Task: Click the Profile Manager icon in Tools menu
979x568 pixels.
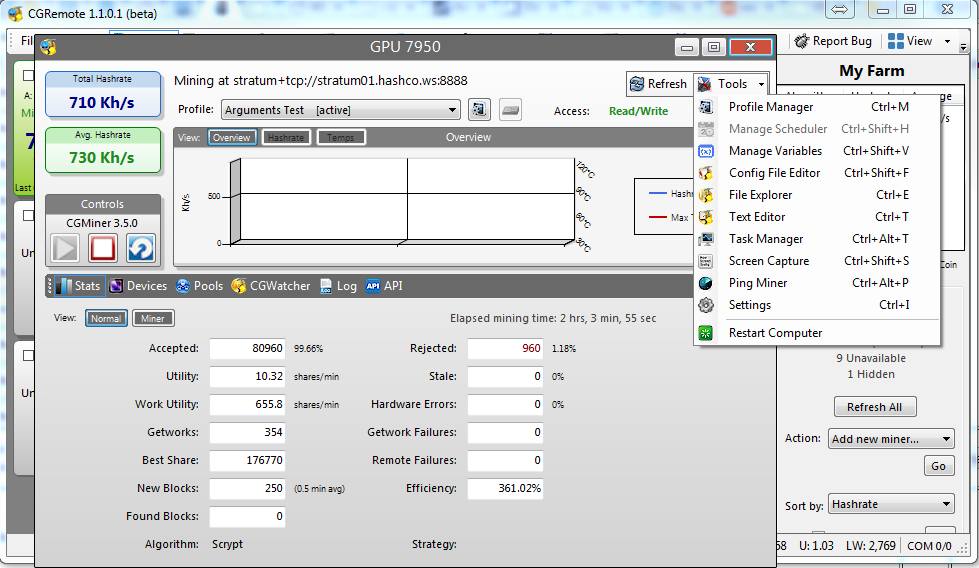Action: 706,107
